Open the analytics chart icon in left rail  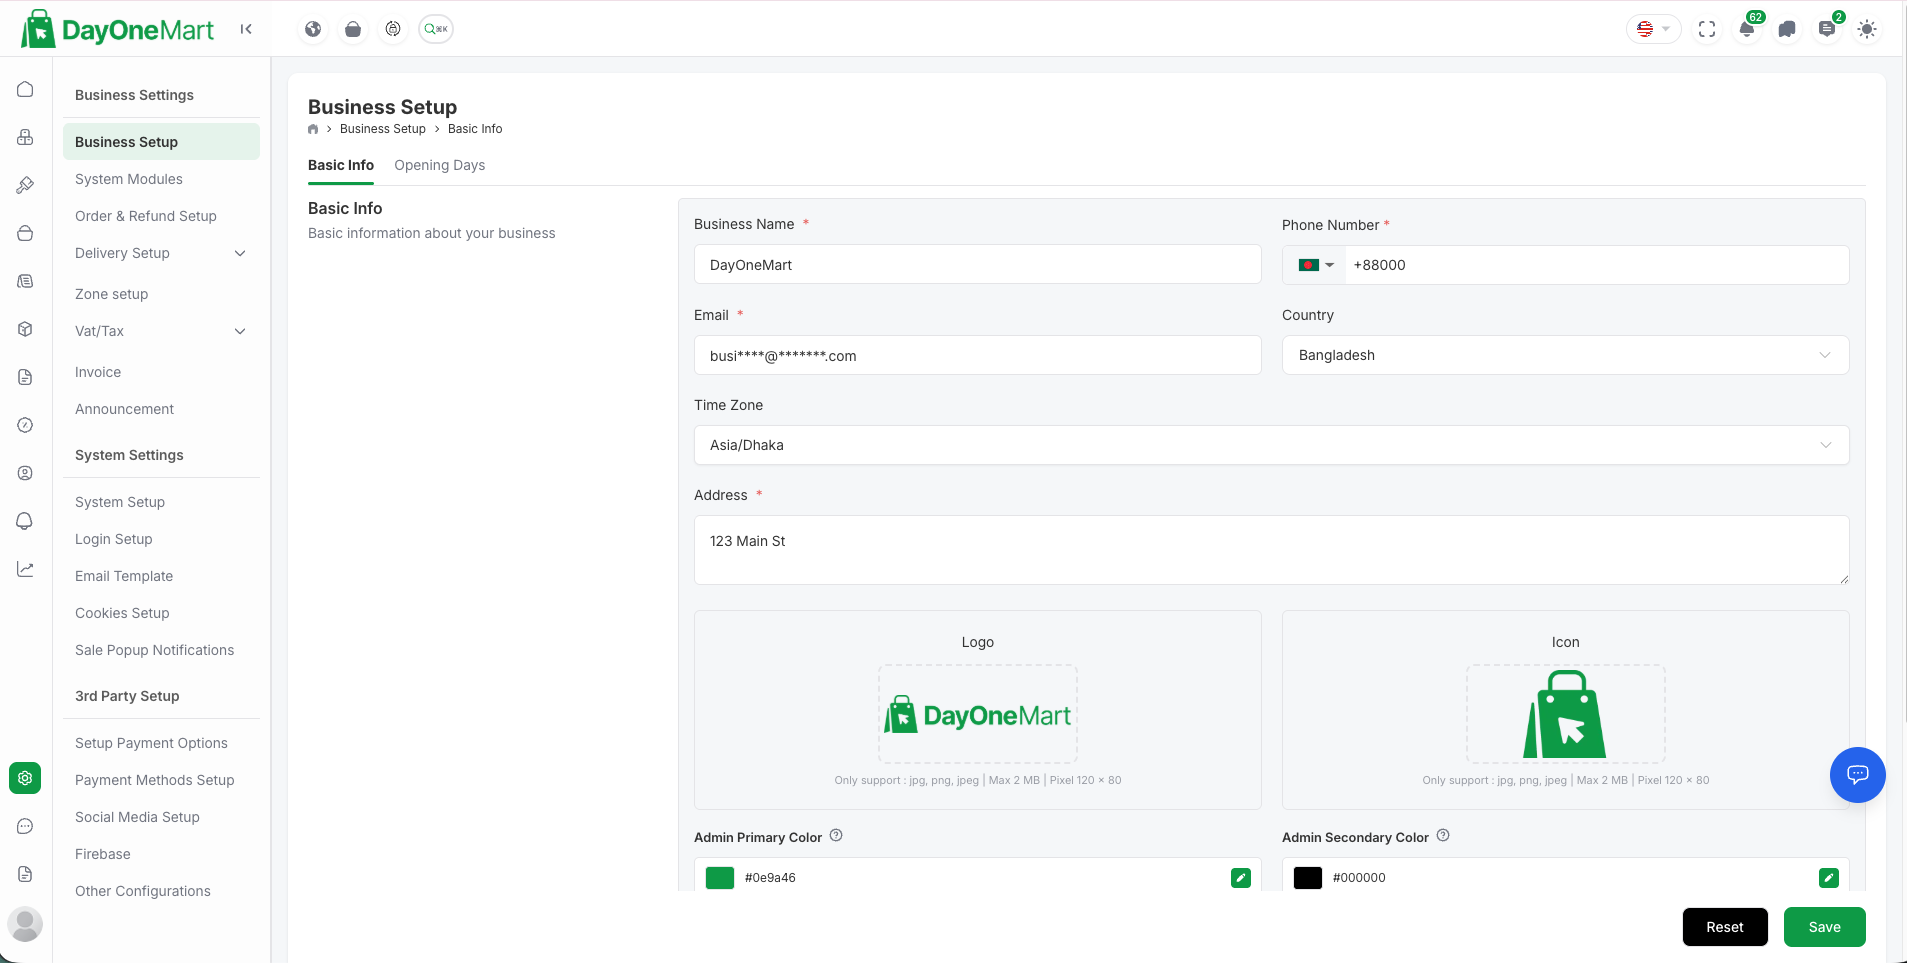click(25, 569)
